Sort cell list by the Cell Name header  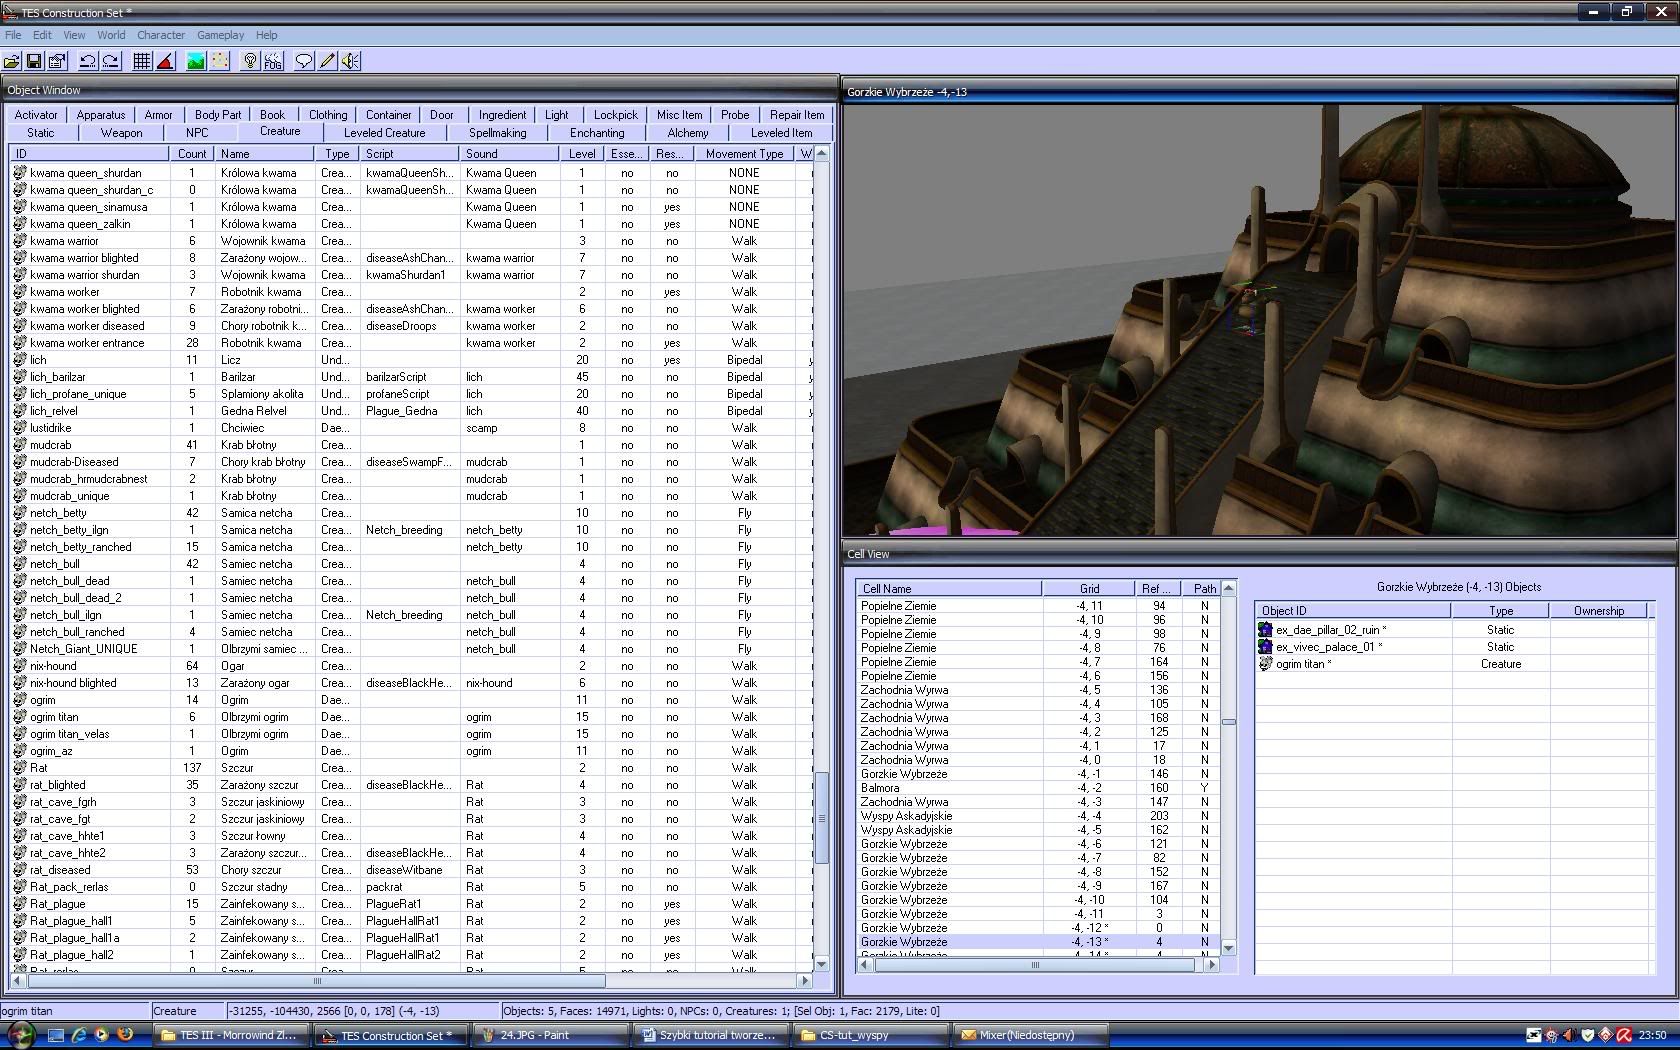(949, 589)
